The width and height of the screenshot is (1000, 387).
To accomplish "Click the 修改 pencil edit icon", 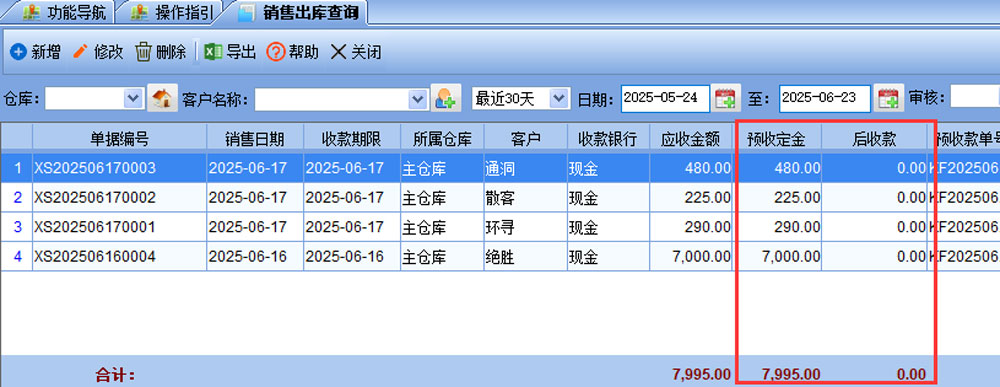I will [x=80, y=51].
